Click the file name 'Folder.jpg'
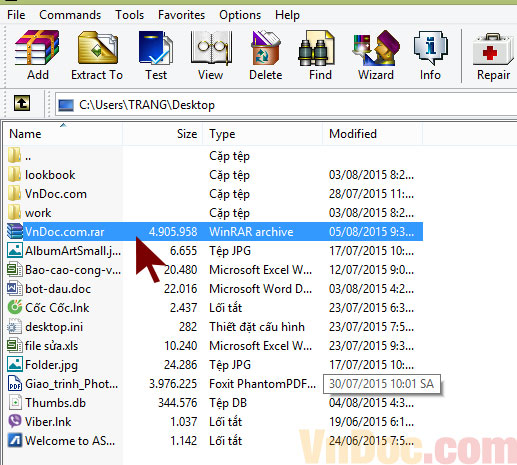The image size is (517, 465). [x=51, y=365]
